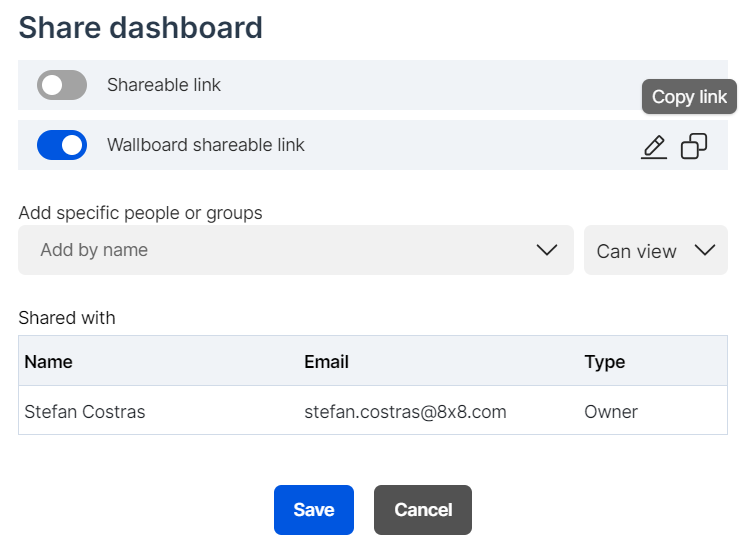The width and height of the screenshot is (742, 557).
Task: Click the Owner type cell
Action: click(610, 412)
